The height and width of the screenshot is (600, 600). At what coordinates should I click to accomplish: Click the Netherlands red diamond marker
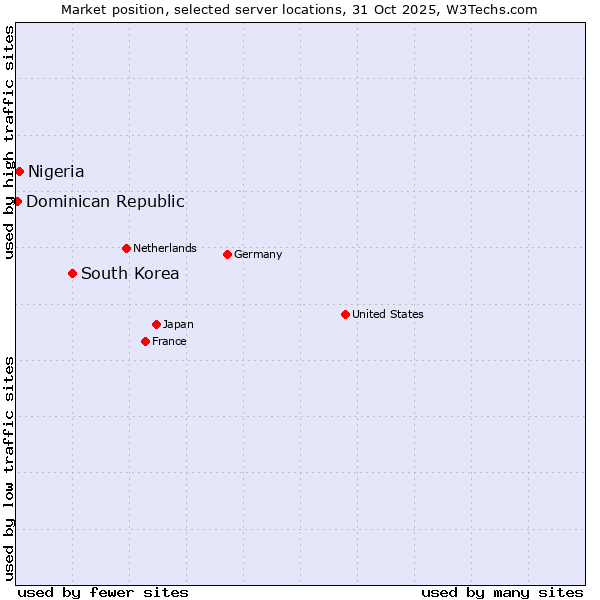tap(126, 248)
